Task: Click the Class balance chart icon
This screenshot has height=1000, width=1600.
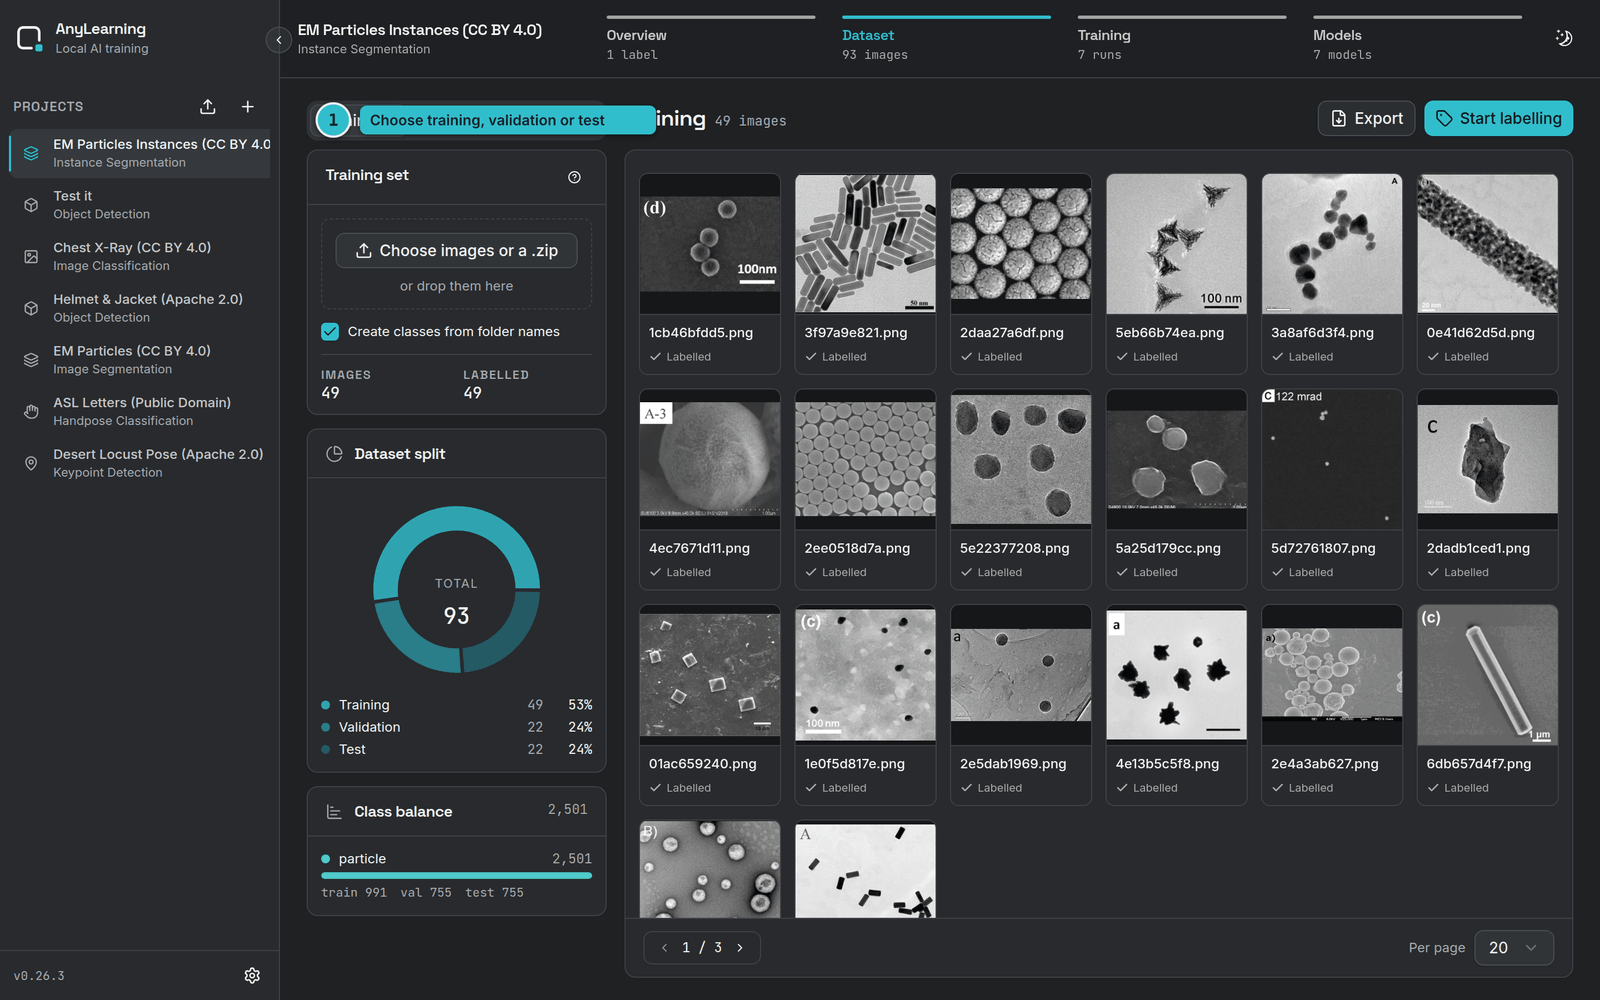Action: point(335,812)
